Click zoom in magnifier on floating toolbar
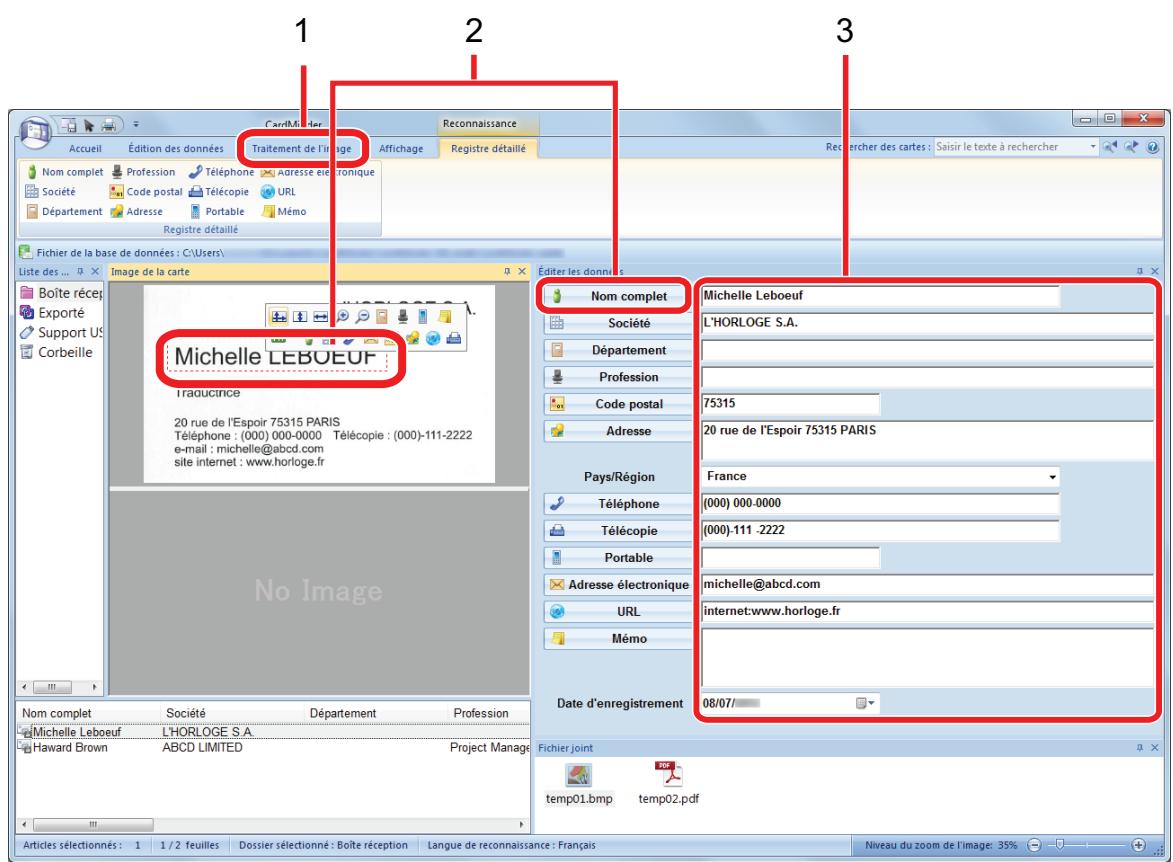Viewport: 1173px width, 862px height. [342, 317]
